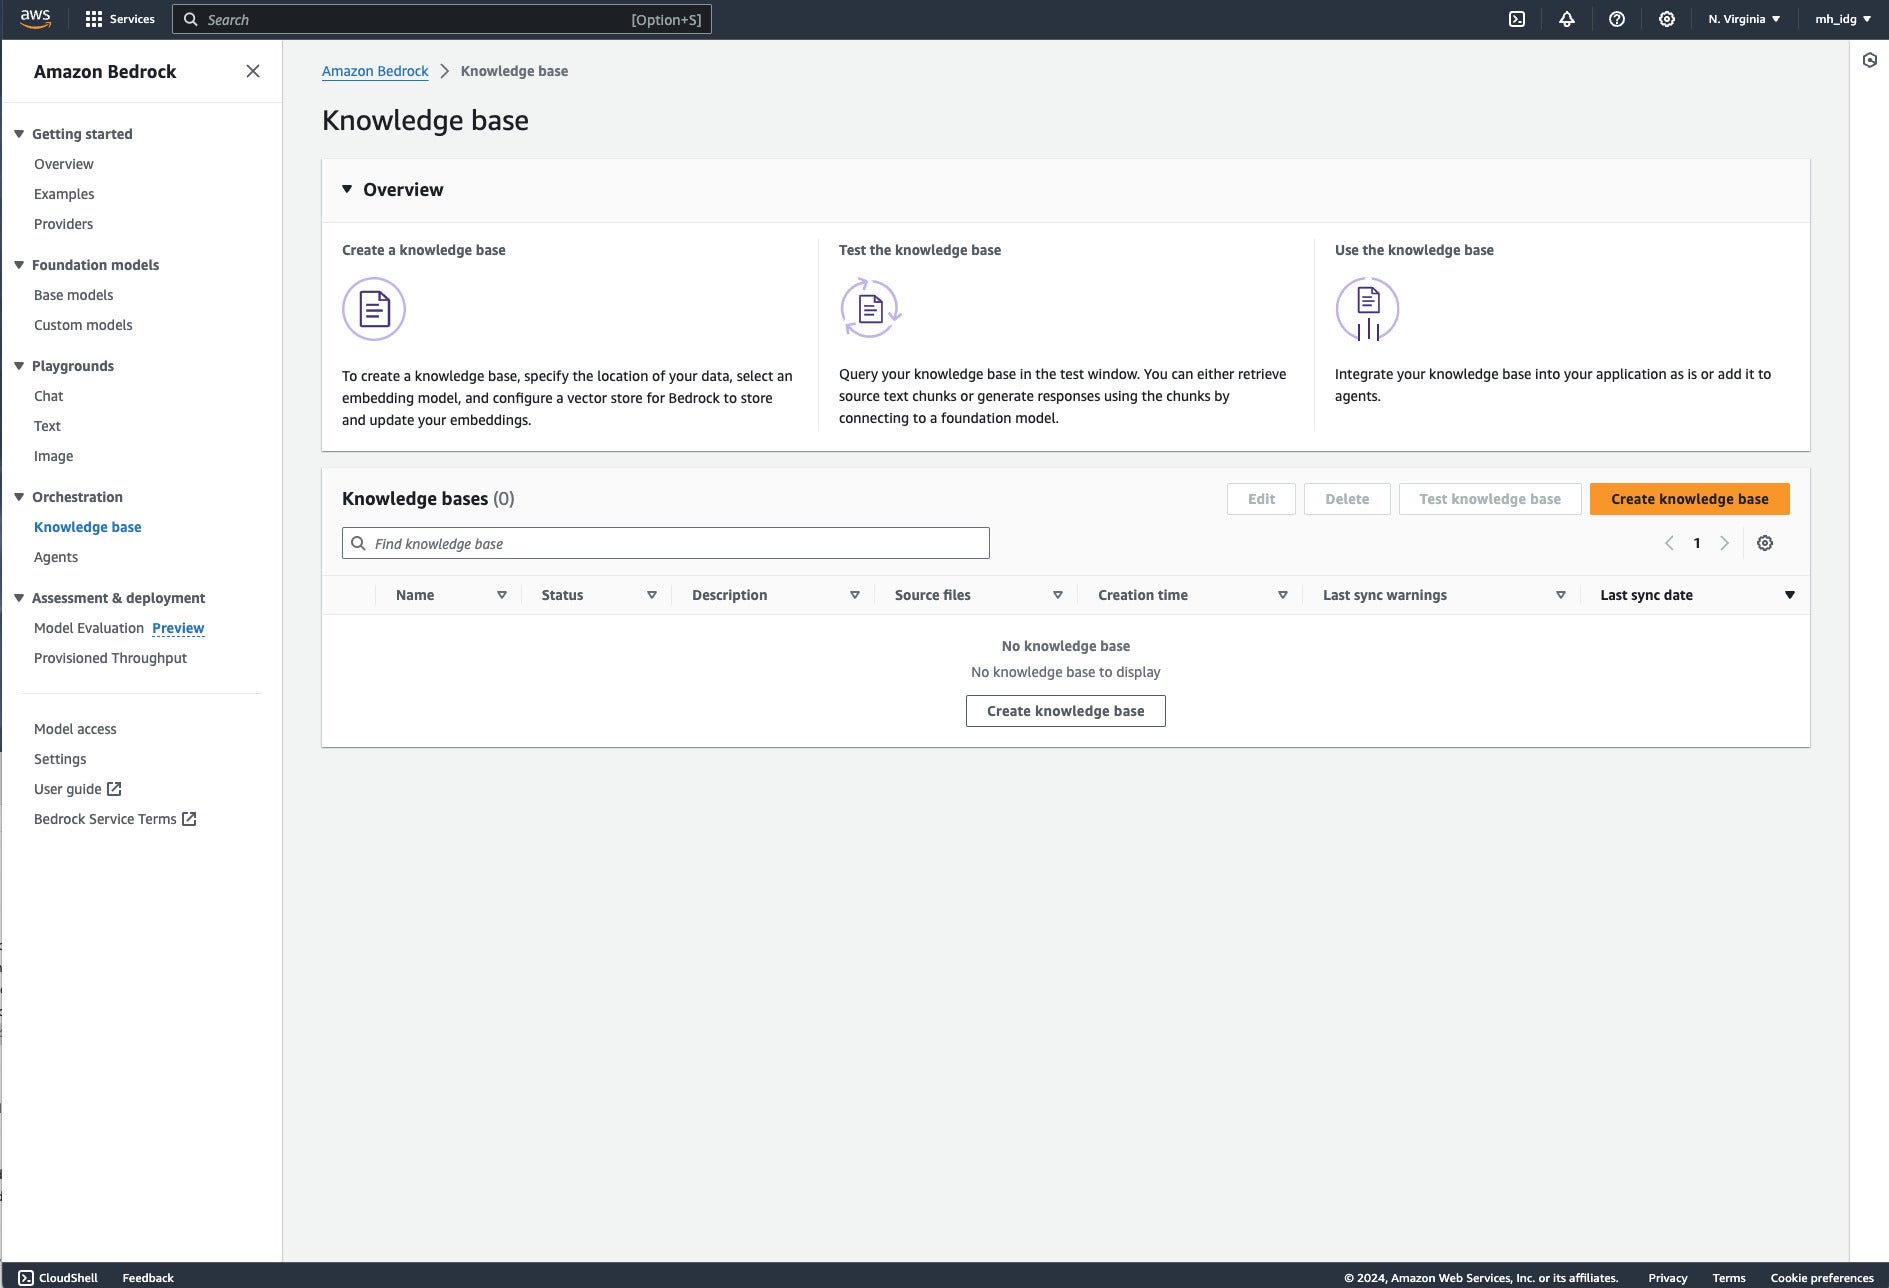Image resolution: width=1889 pixels, height=1288 pixels.
Task: Open the notifications bell
Action: 1567,19
